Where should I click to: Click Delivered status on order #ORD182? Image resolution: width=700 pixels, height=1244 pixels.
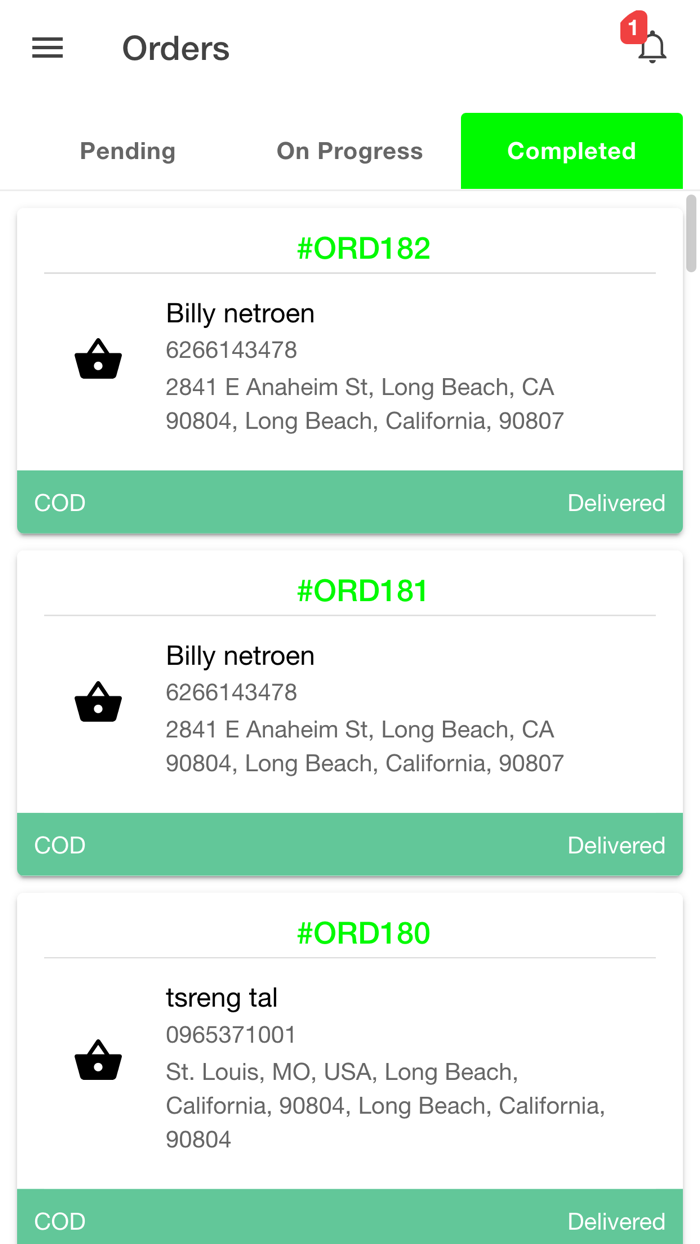tap(616, 503)
